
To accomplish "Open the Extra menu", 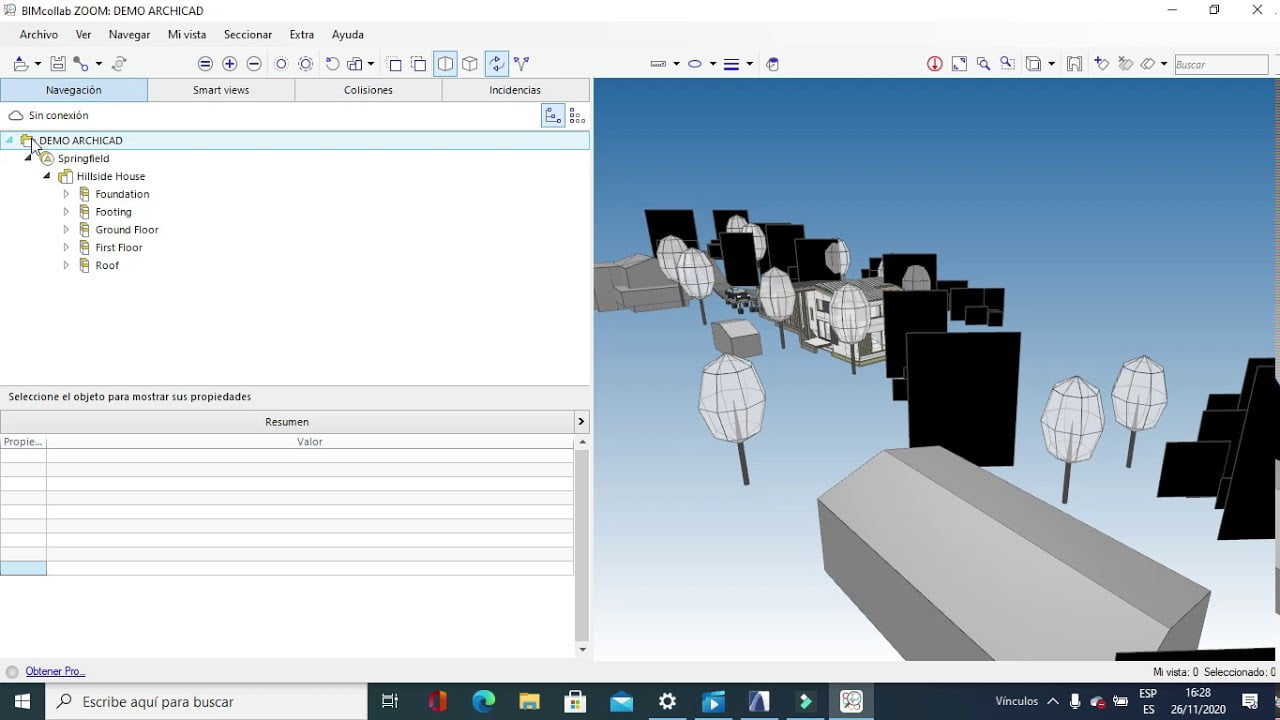I will [301, 34].
